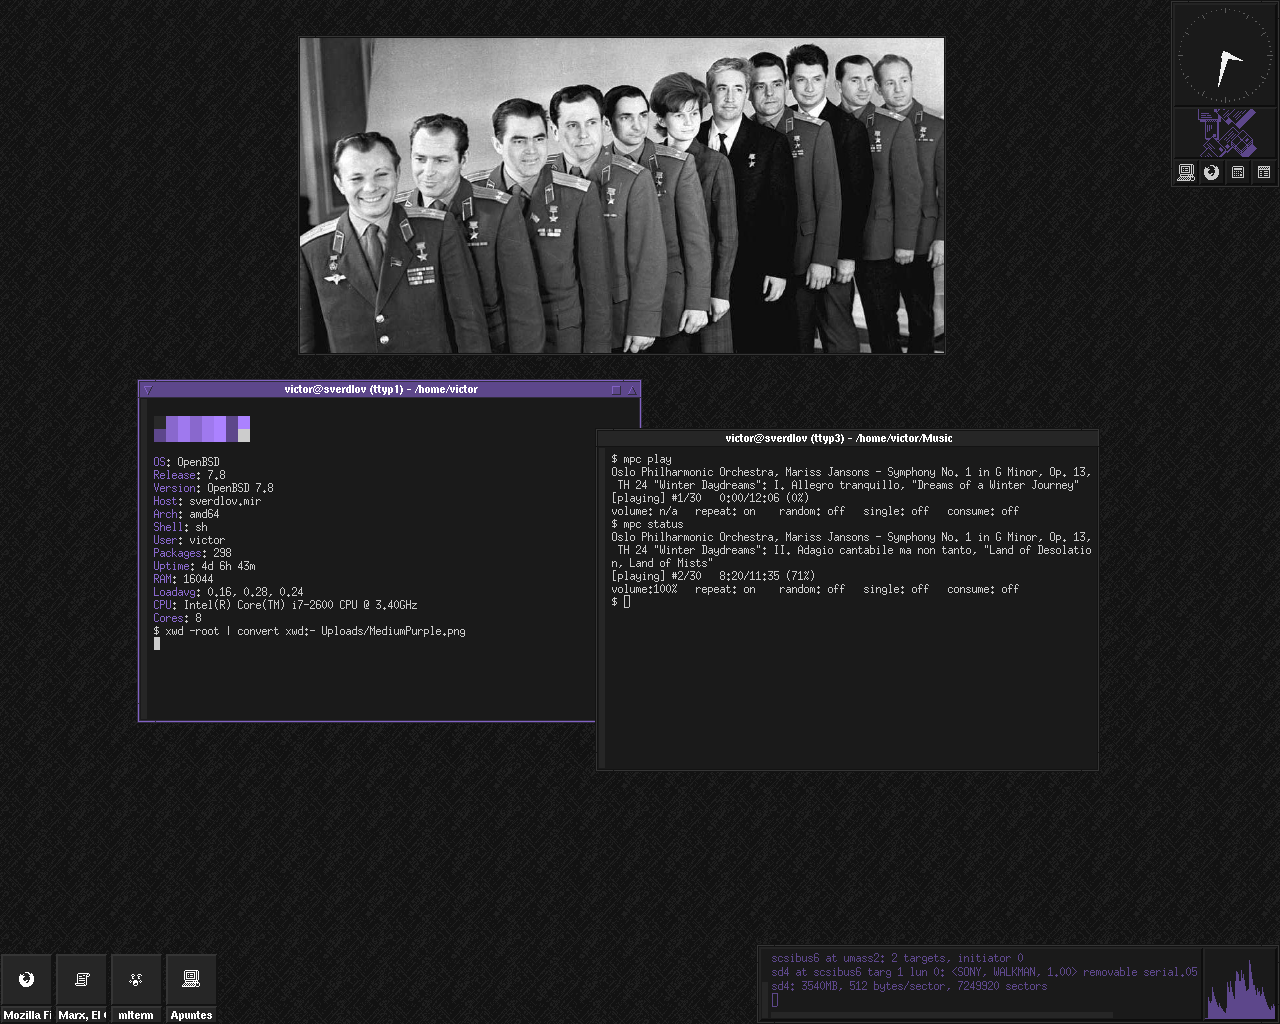The height and width of the screenshot is (1024, 1280).
Task: Restore the minimized mlterm window
Action: point(136,988)
